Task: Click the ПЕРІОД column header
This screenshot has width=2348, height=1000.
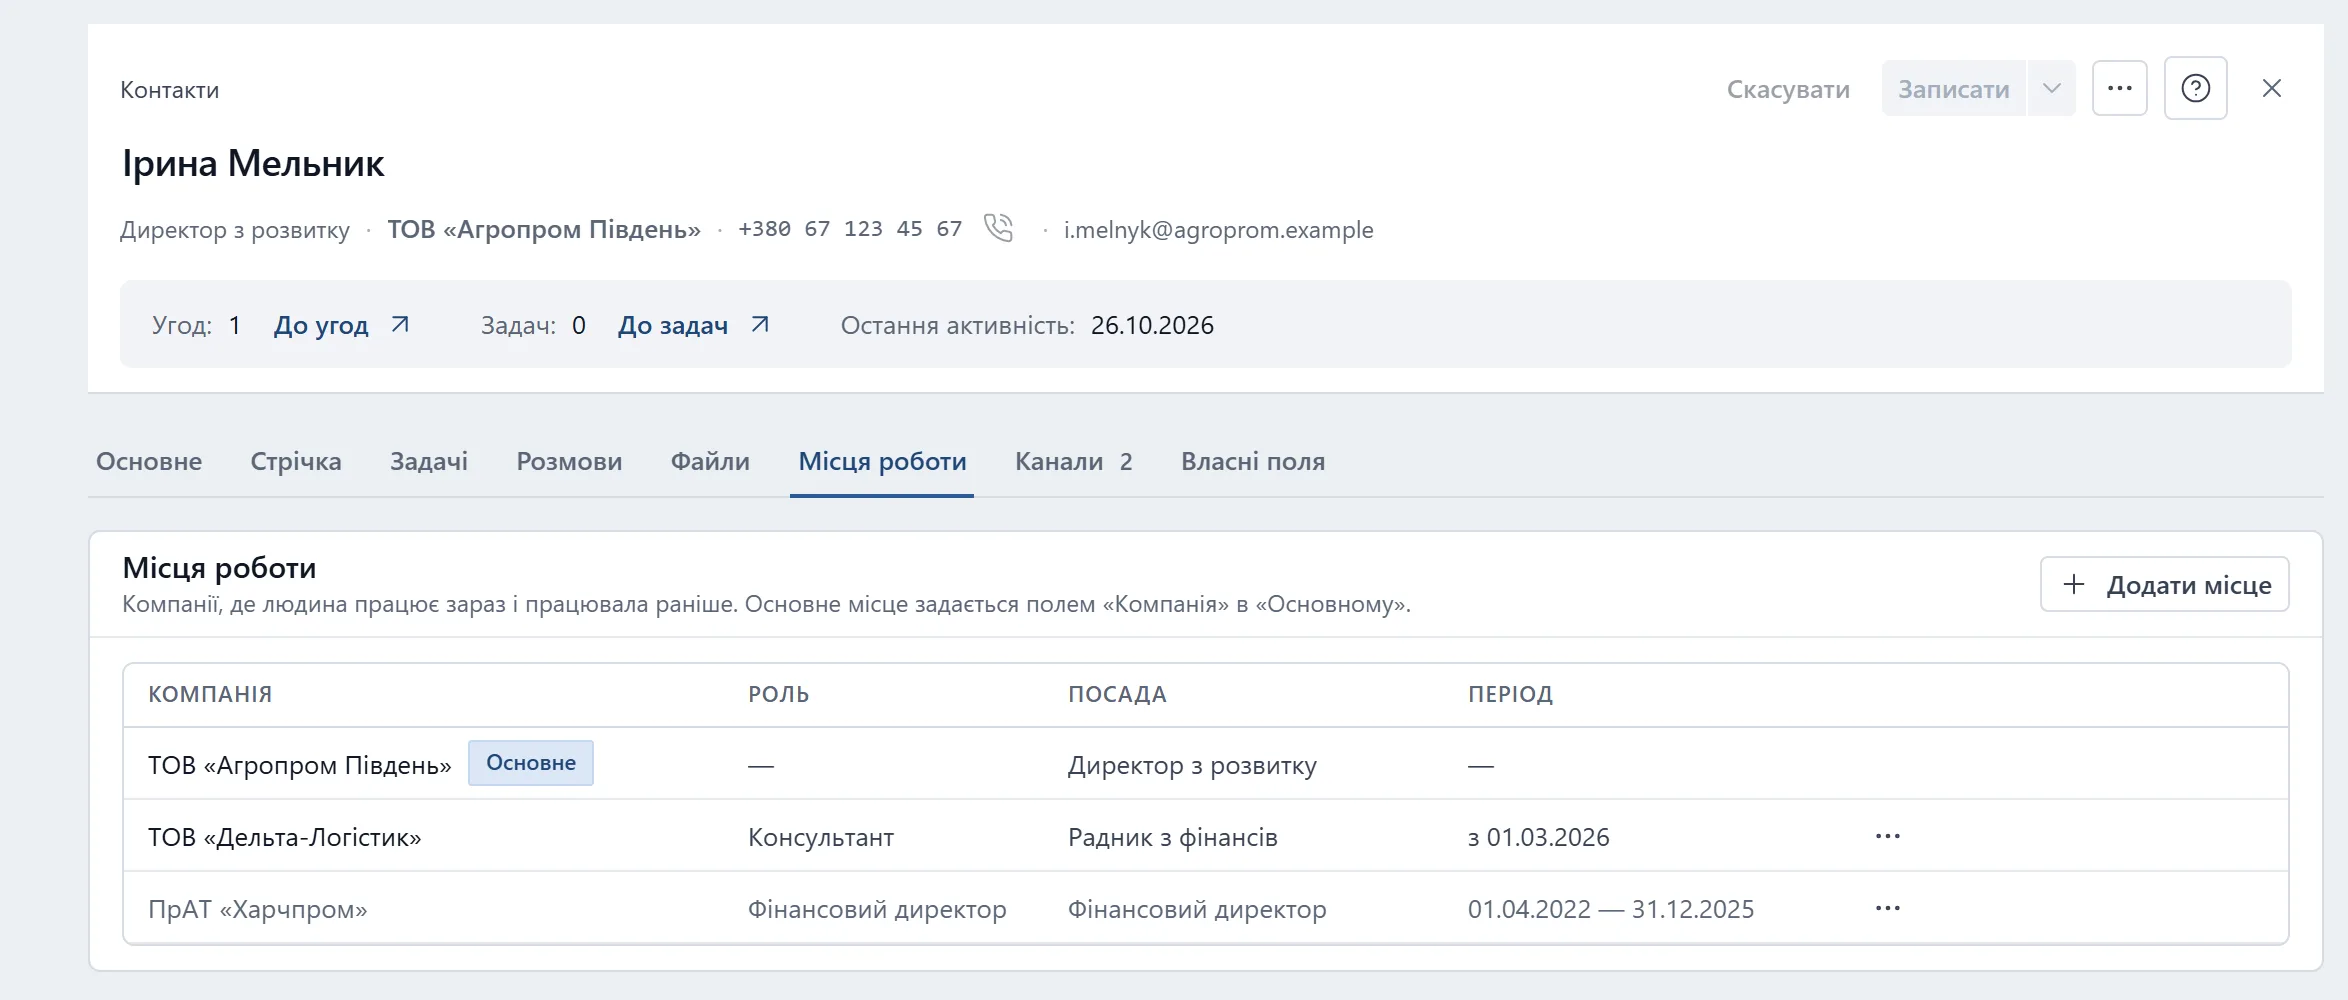Action: click(x=1510, y=694)
